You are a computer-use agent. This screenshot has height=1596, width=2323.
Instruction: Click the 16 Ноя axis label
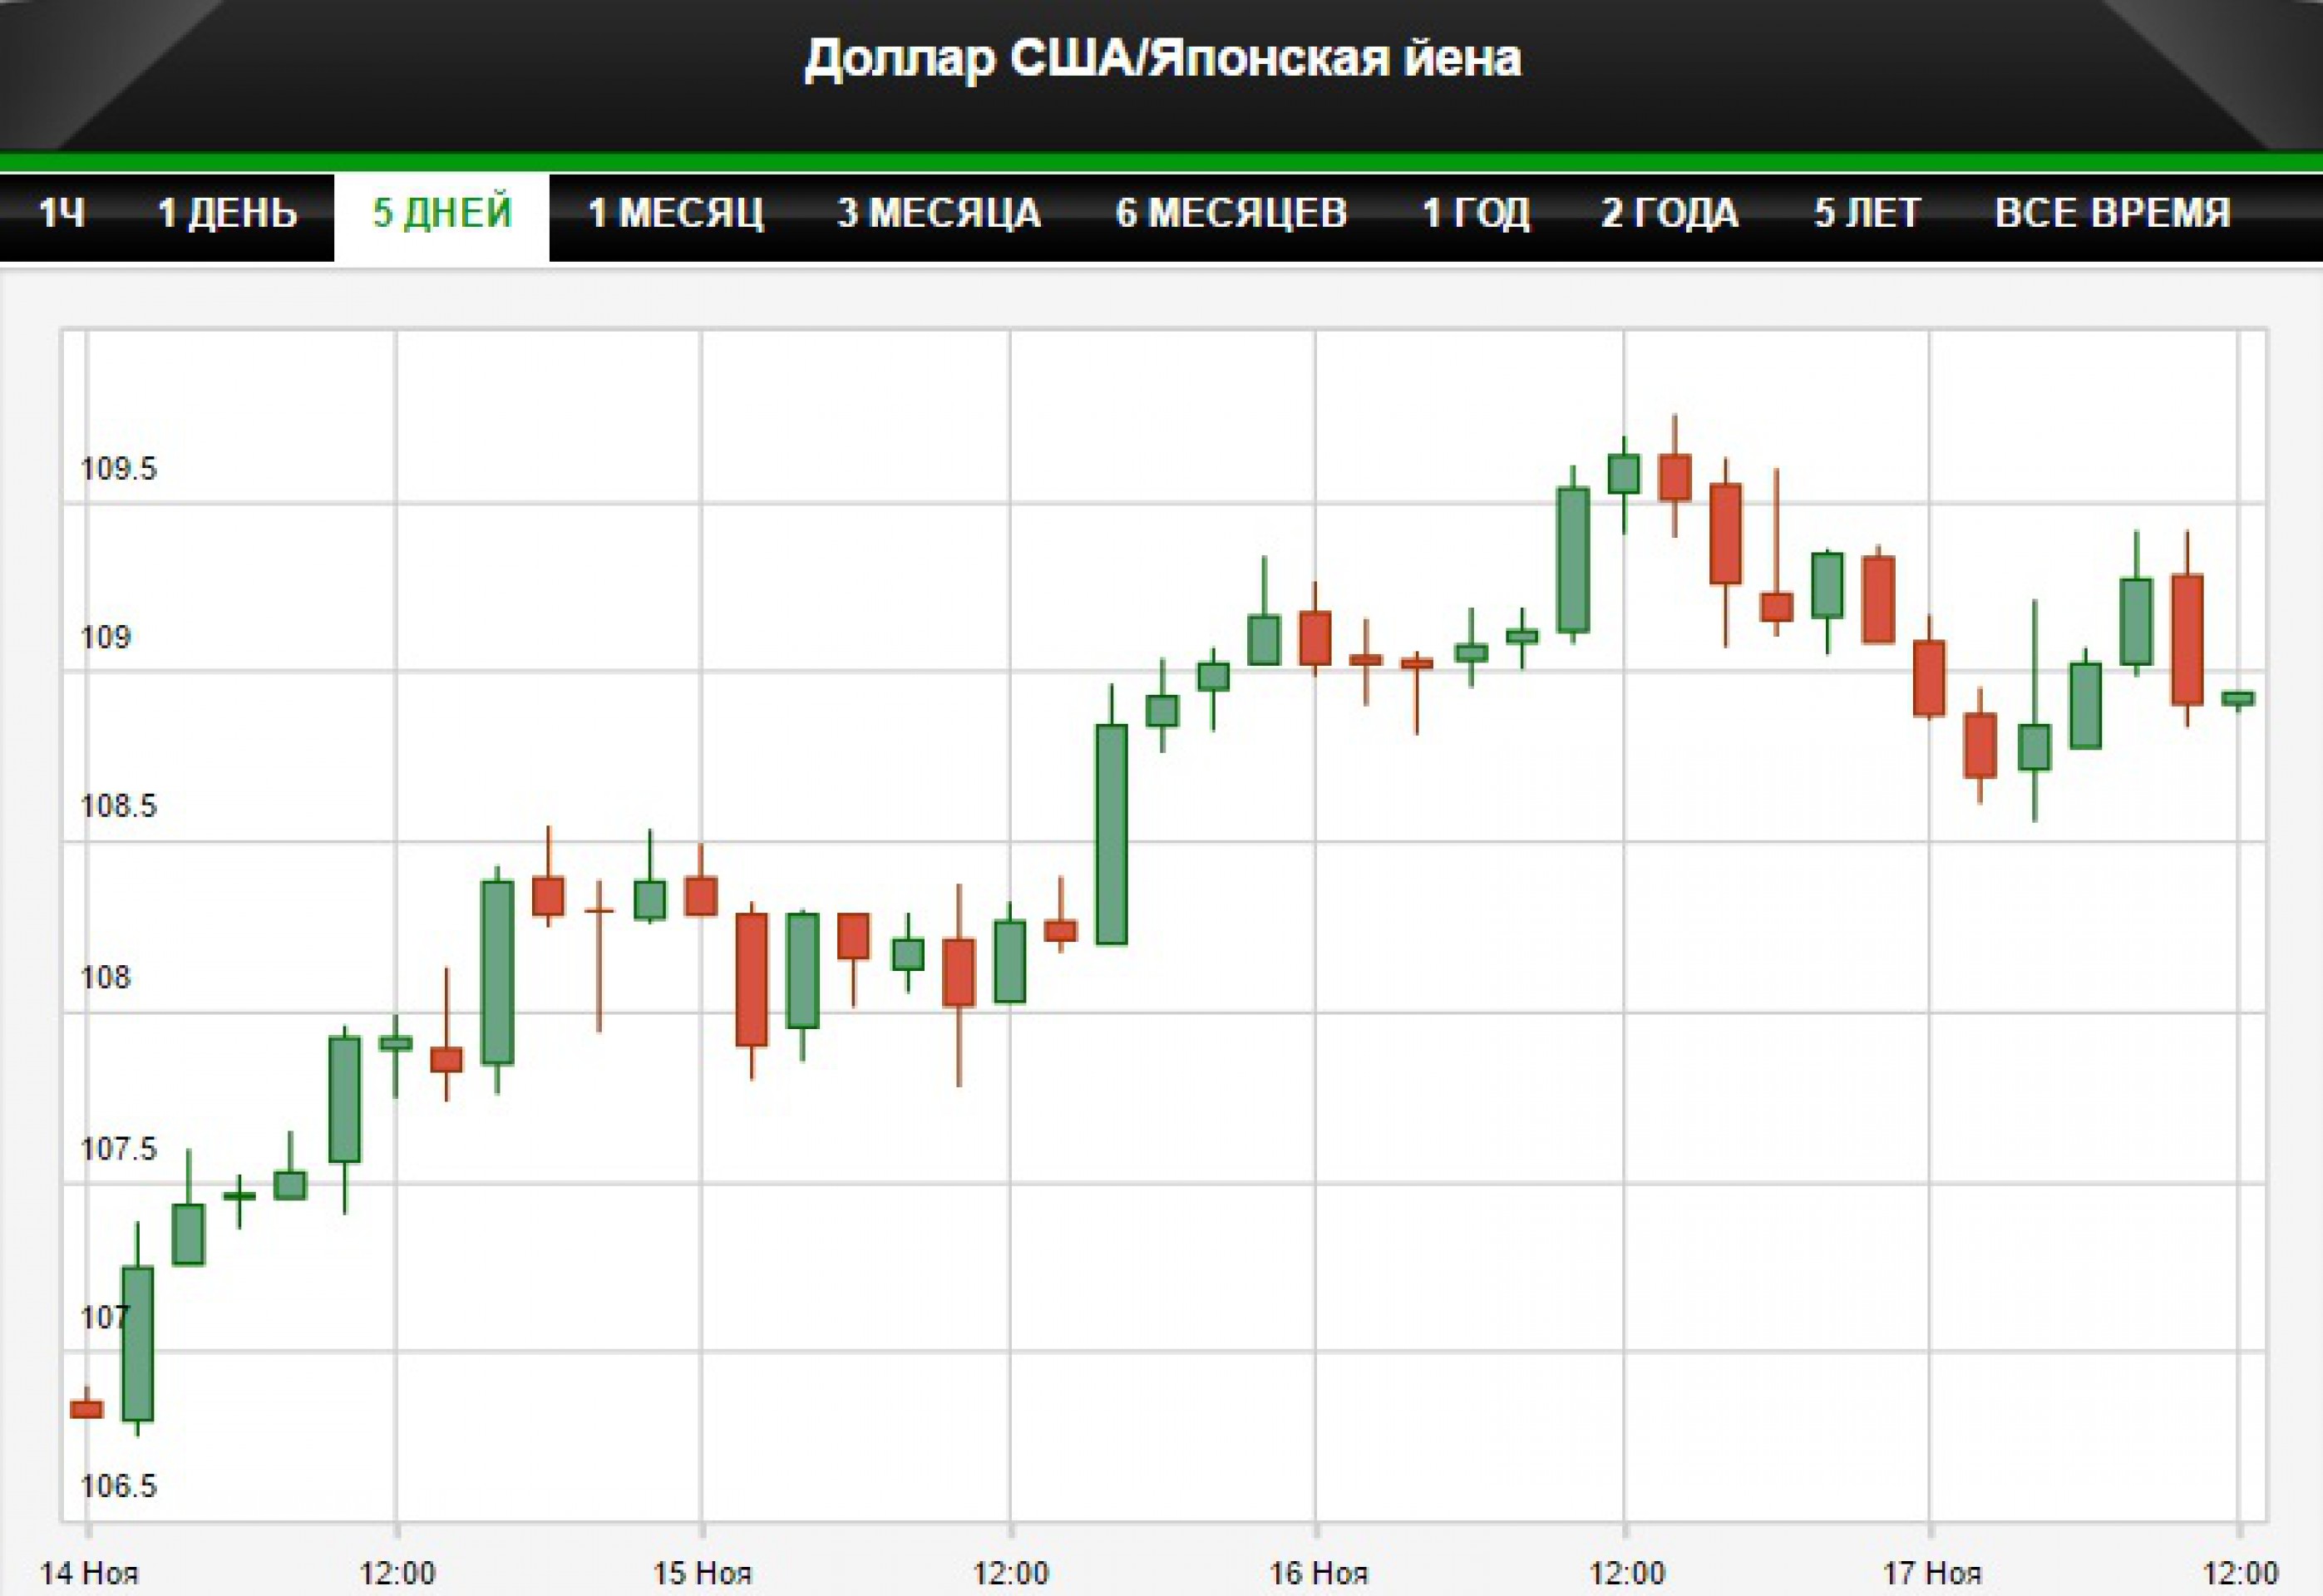1317,1573
